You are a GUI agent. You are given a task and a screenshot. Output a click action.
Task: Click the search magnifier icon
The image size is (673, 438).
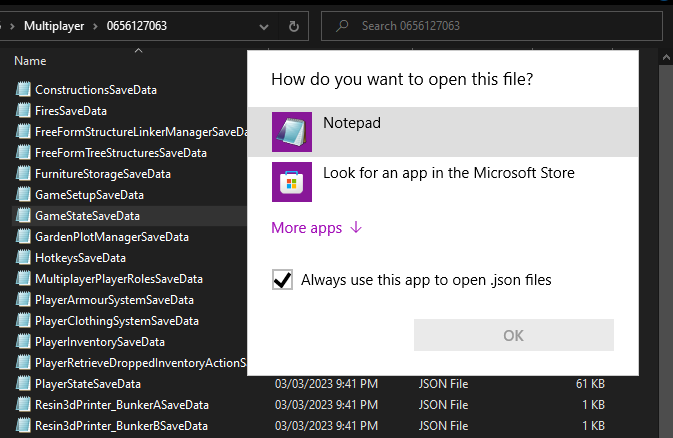(342, 26)
